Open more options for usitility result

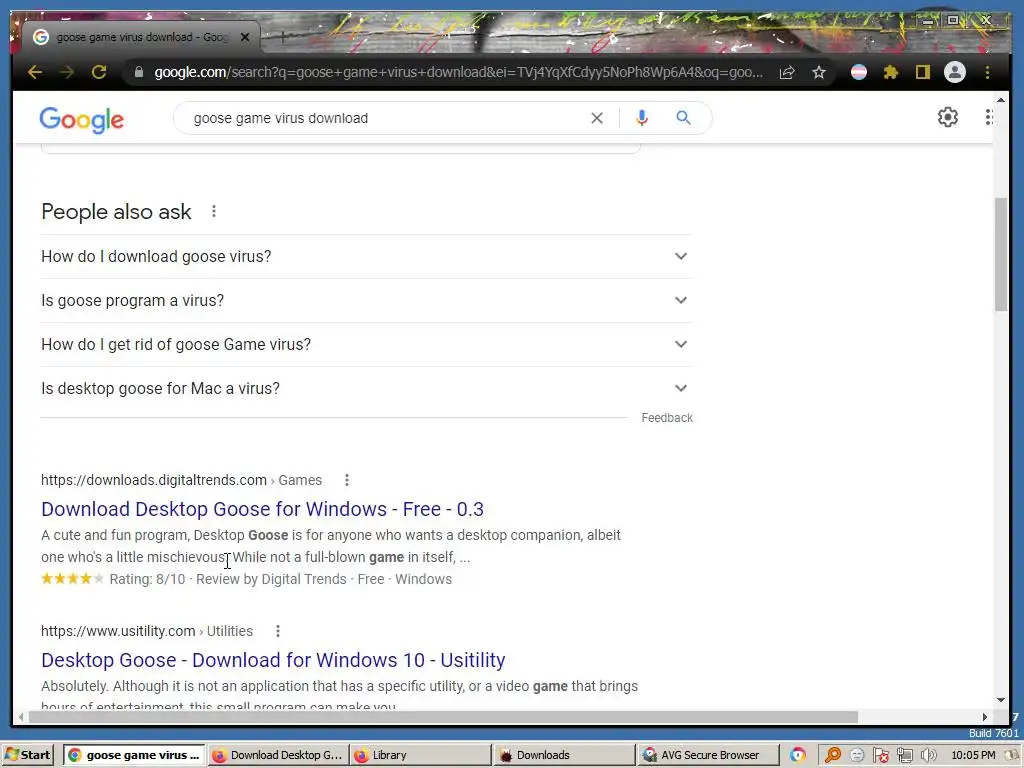[x=278, y=631]
